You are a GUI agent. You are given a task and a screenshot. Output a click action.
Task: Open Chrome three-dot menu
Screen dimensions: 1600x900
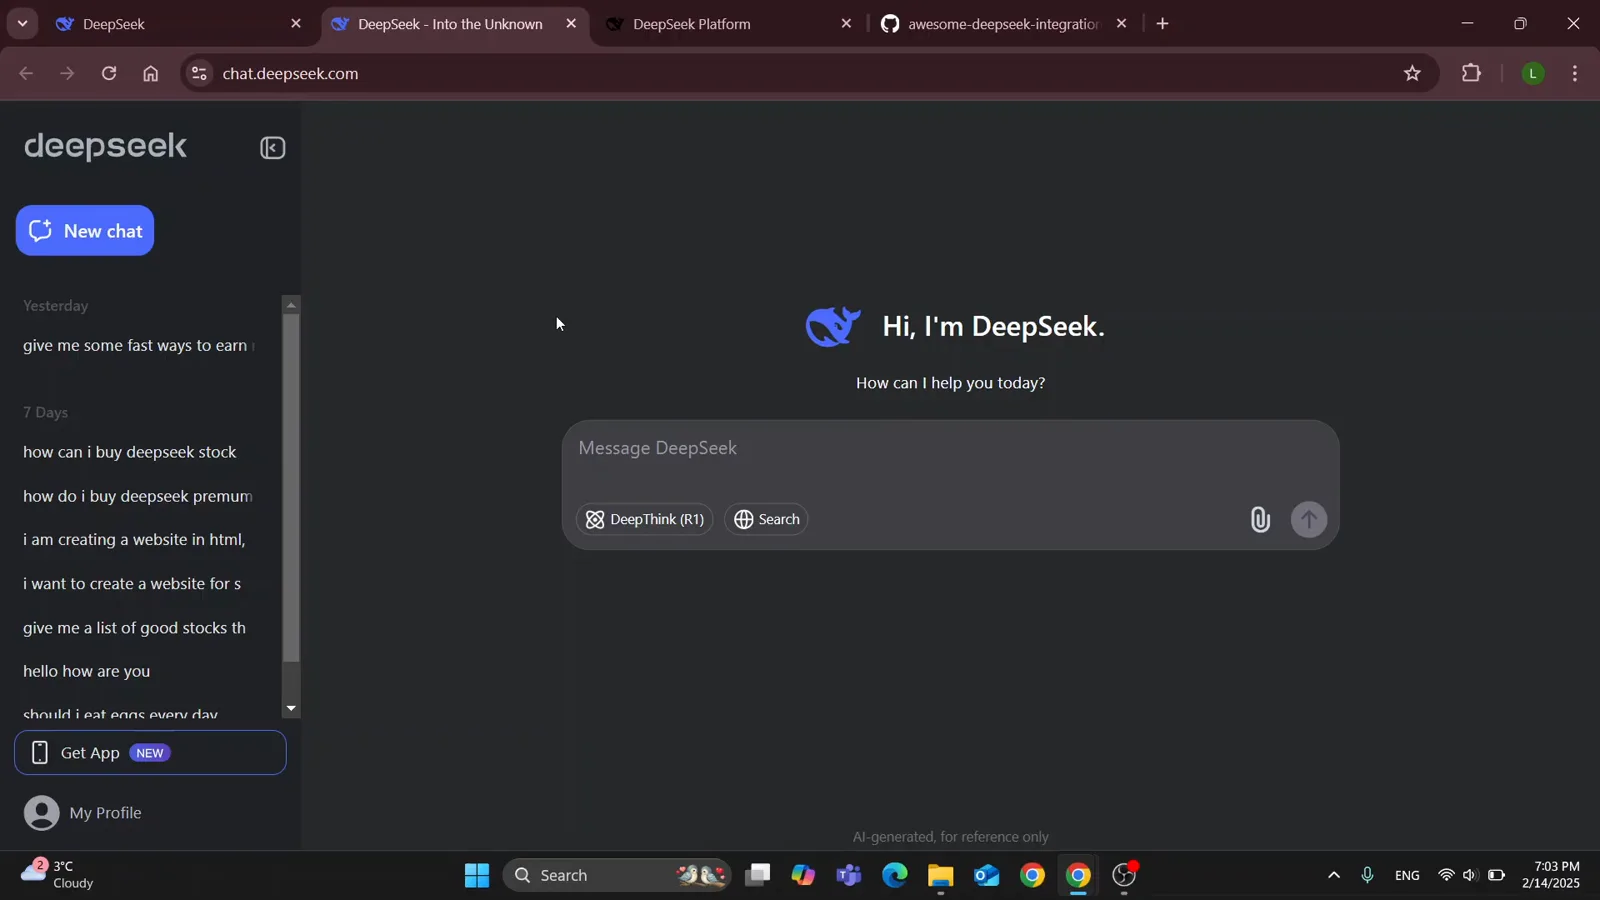tap(1575, 73)
